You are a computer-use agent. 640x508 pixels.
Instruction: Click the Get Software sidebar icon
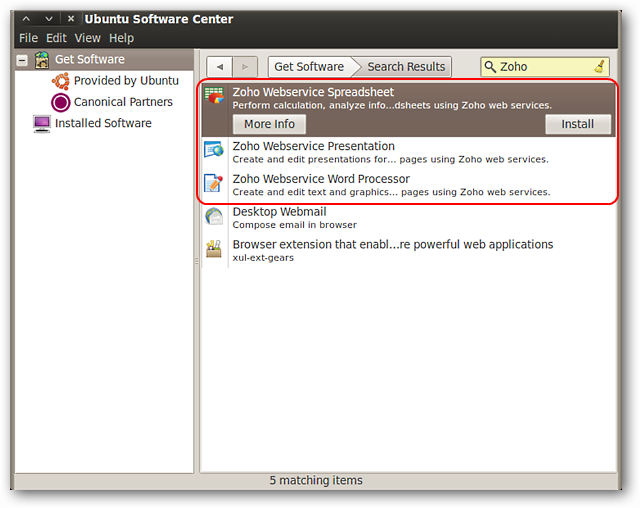42,60
